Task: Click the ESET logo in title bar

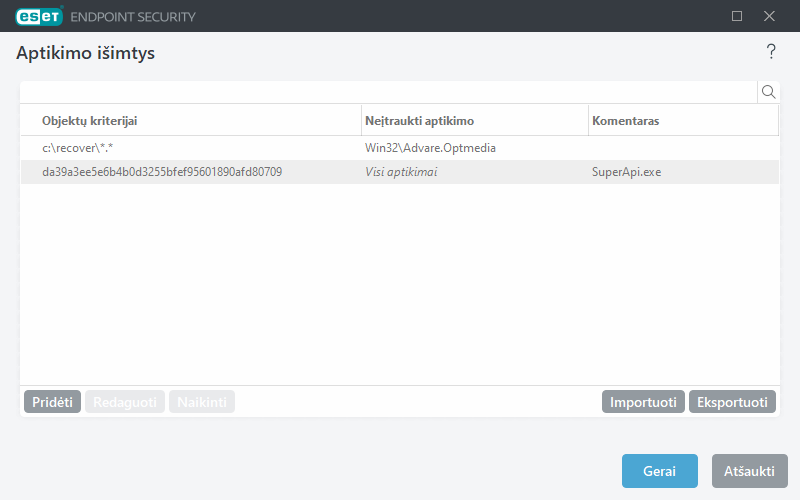Action: (39, 16)
